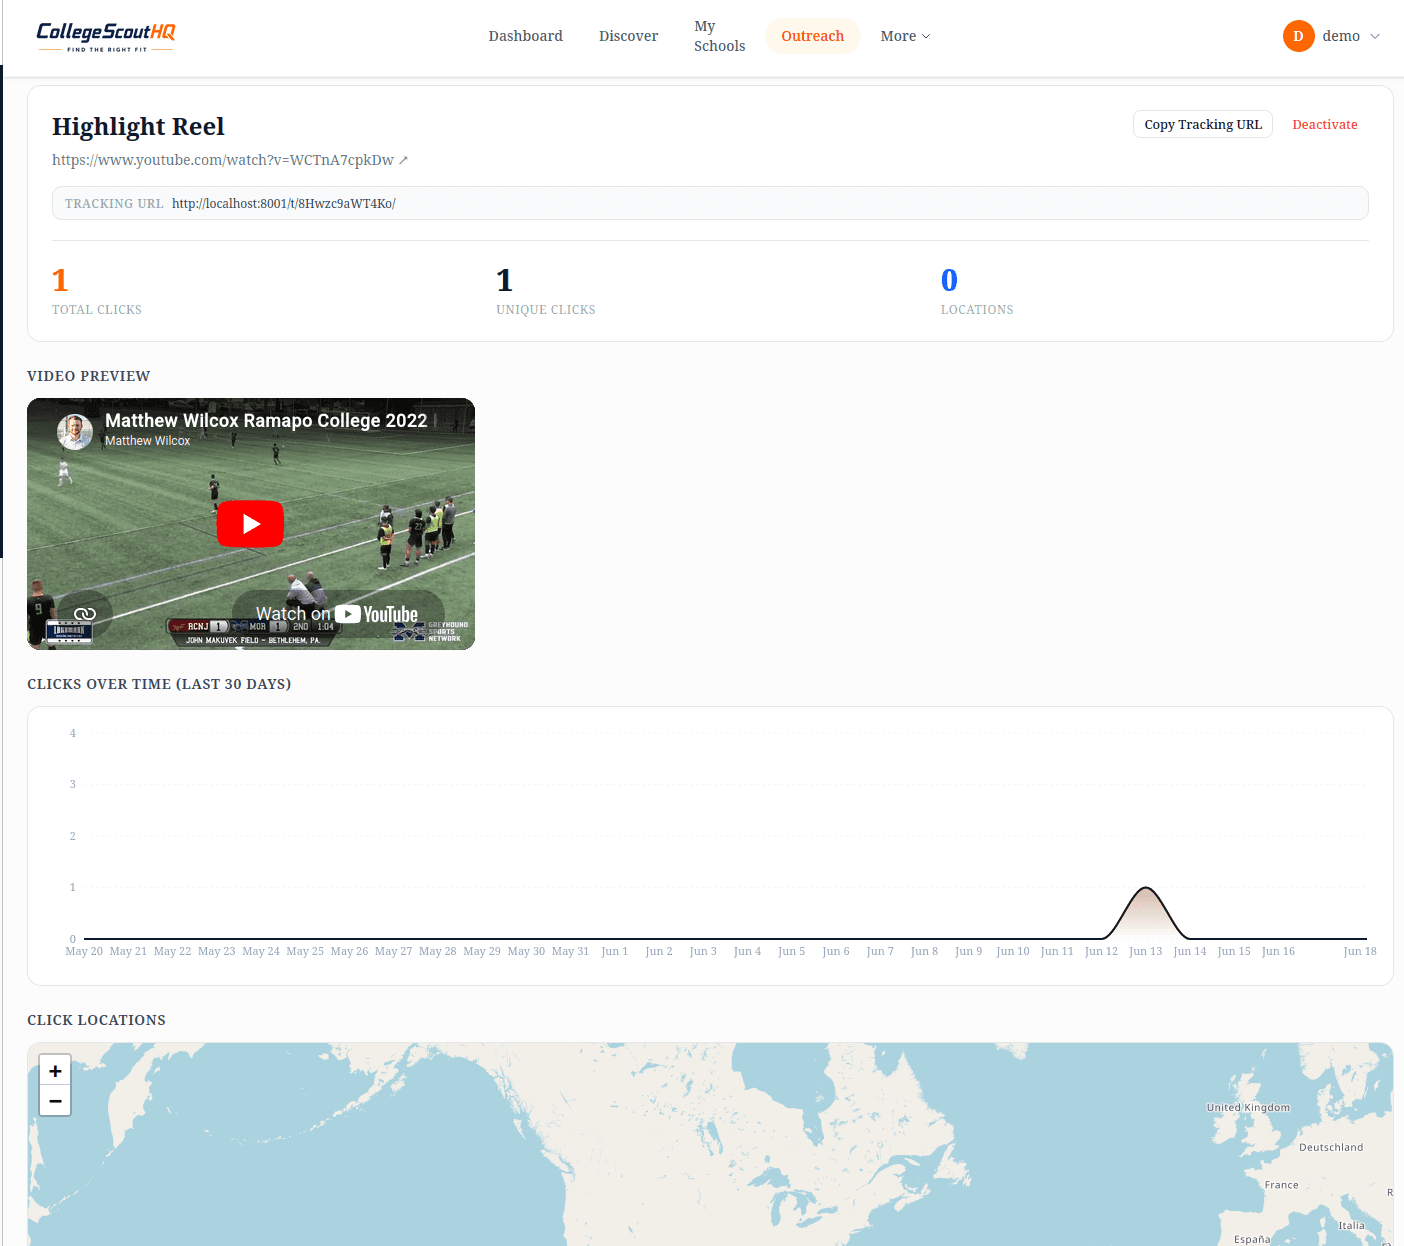Click Watch on YouTube button
Viewport: 1404px width, 1246px height.
337,614
